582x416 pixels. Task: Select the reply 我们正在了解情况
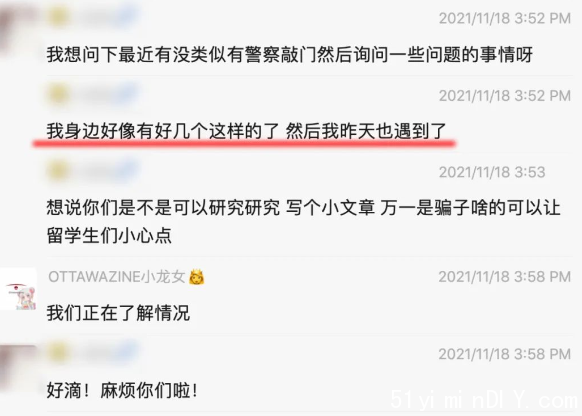pos(118,313)
